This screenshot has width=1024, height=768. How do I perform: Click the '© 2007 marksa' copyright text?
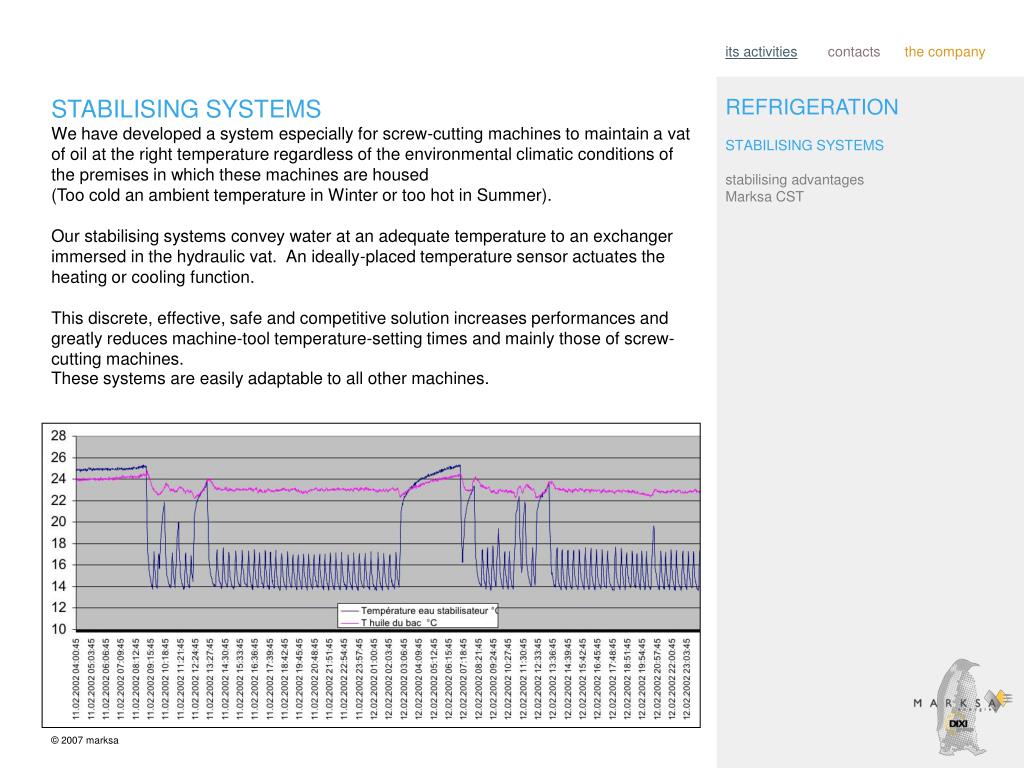(x=85, y=740)
